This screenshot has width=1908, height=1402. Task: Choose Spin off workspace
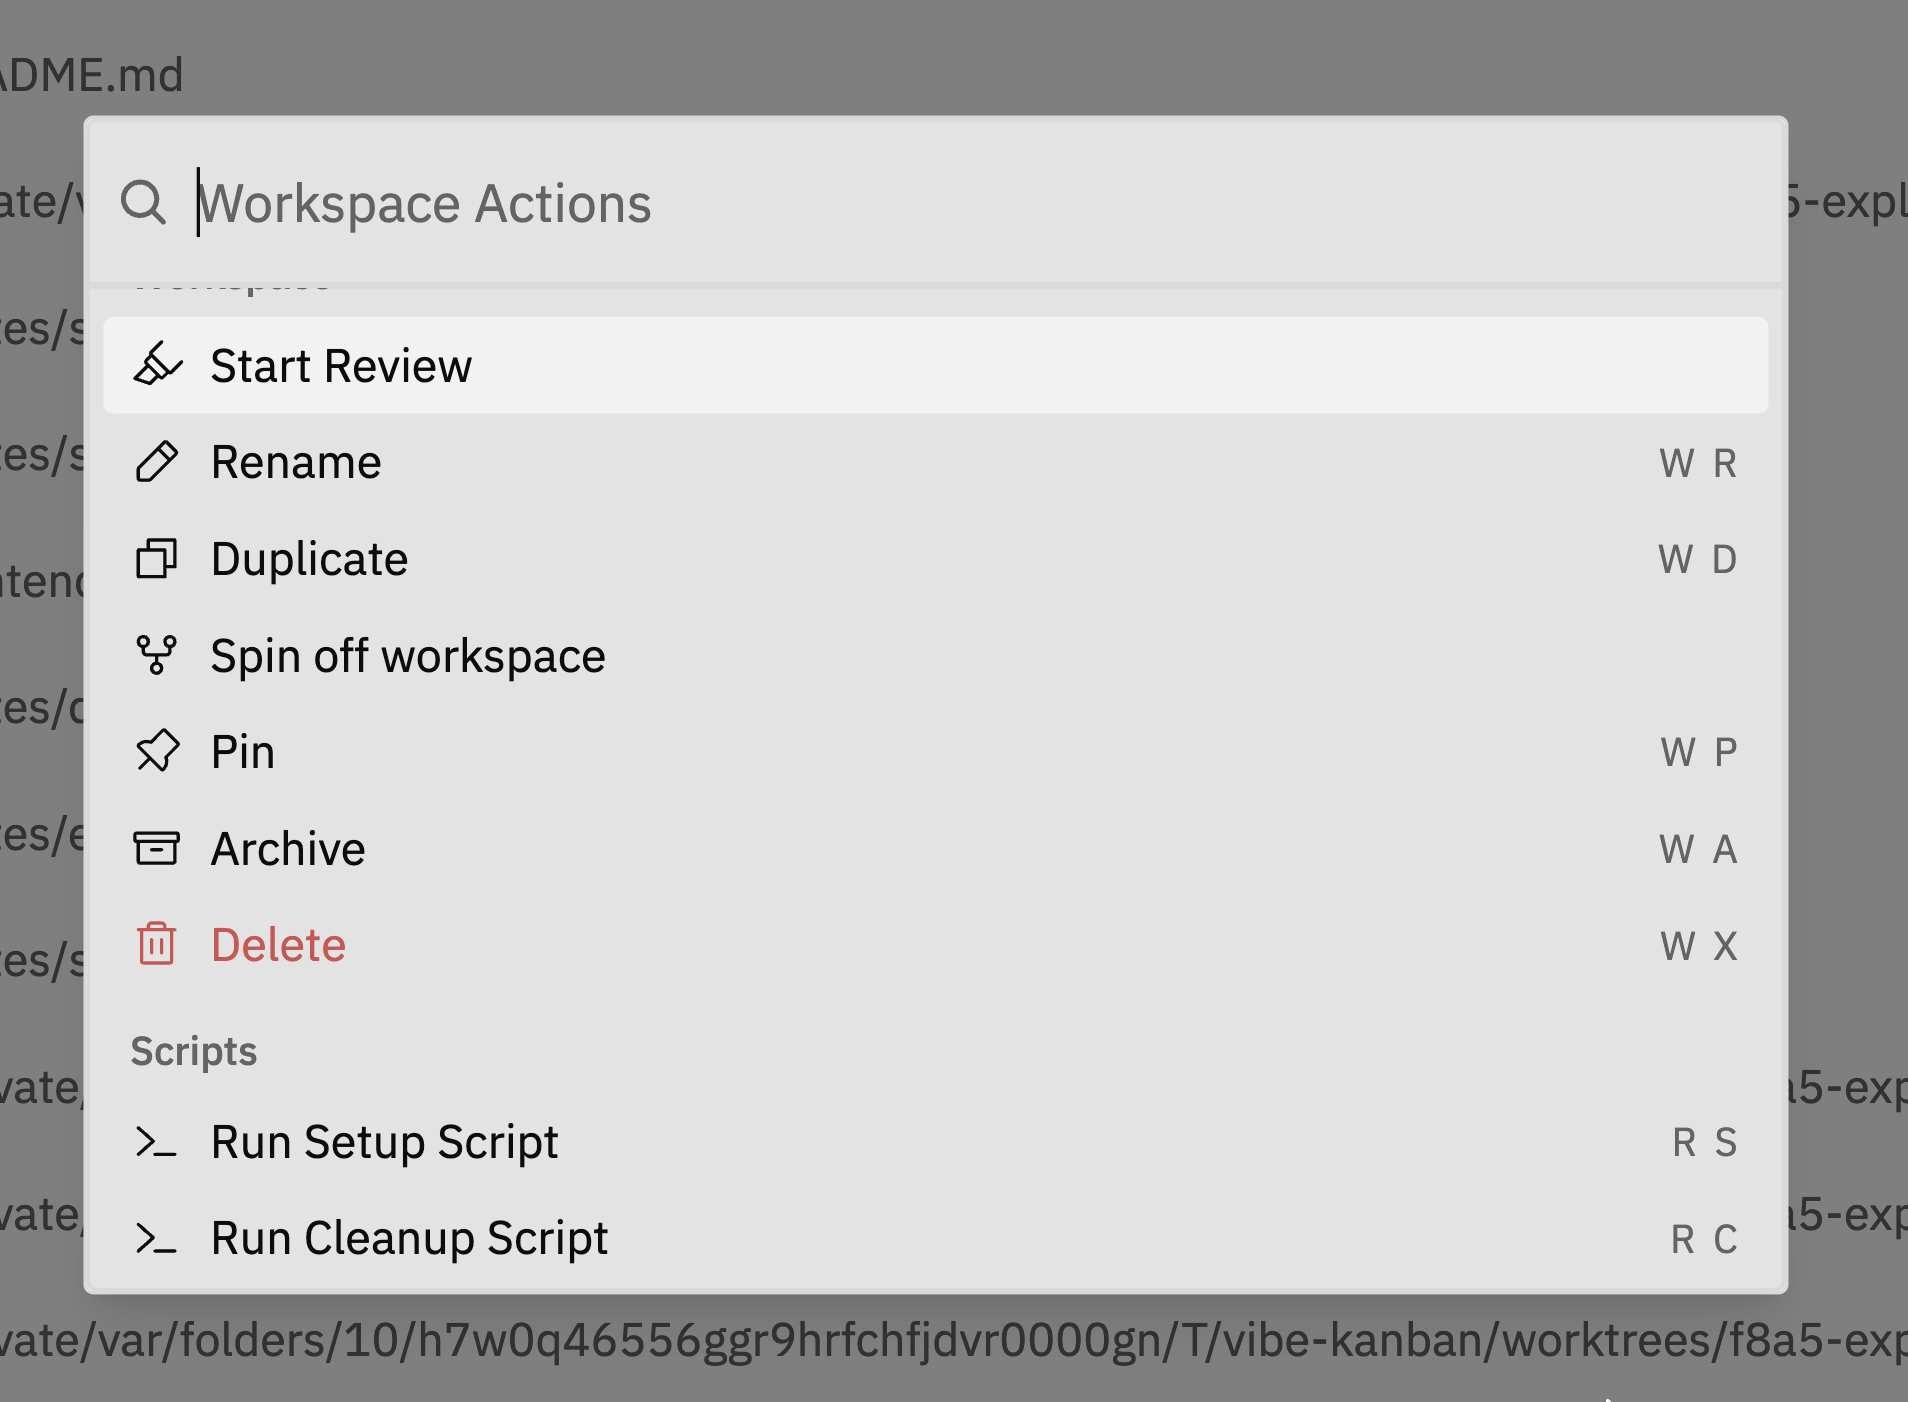tap(407, 655)
